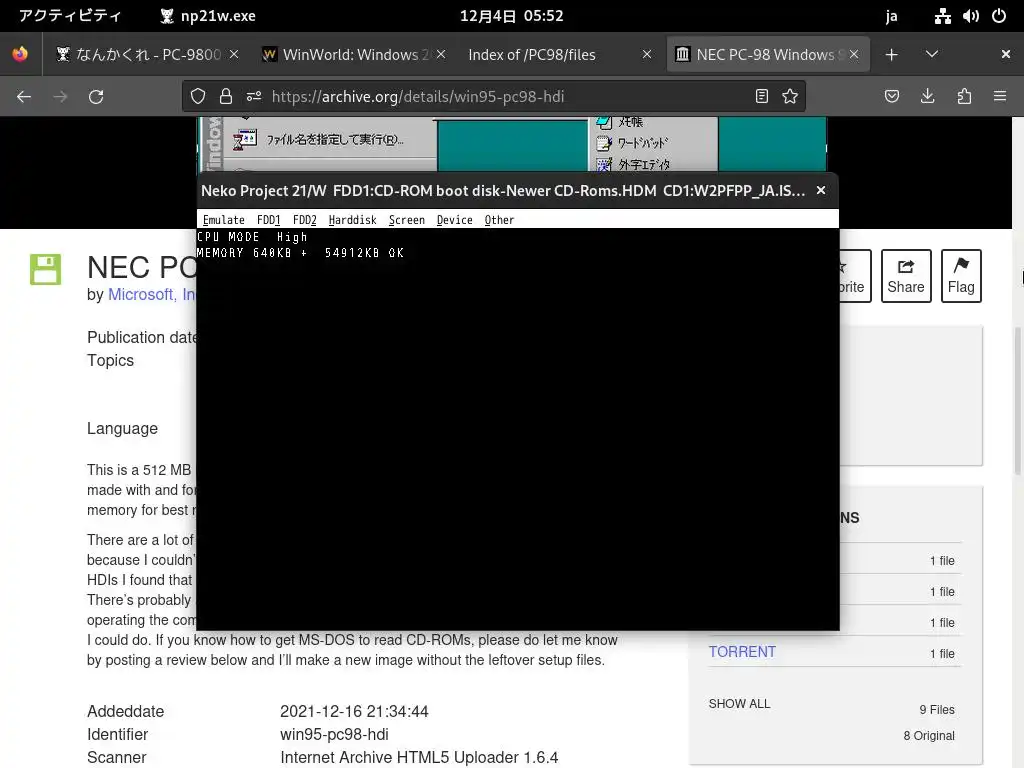The height and width of the screenshot is (768, 1024).
Task: Click the identifier win95-pc98-hdi text
Action: pyautogui.click(x=334, y=734)
